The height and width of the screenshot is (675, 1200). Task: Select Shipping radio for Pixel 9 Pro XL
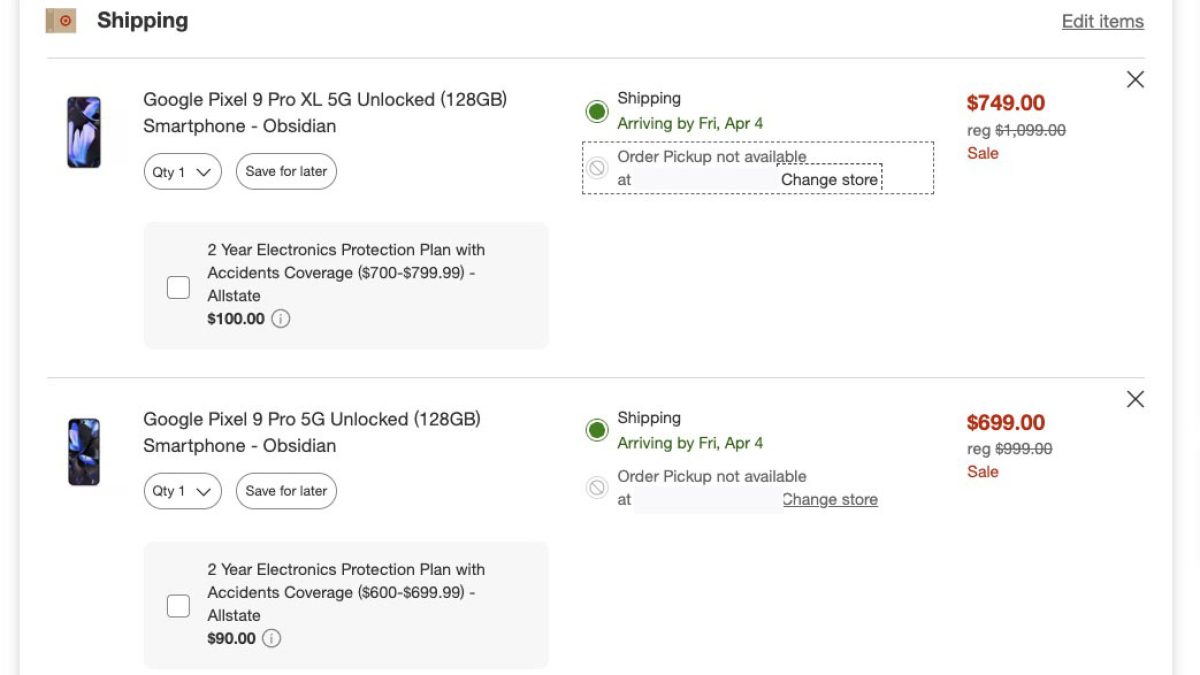coord(597,111)
